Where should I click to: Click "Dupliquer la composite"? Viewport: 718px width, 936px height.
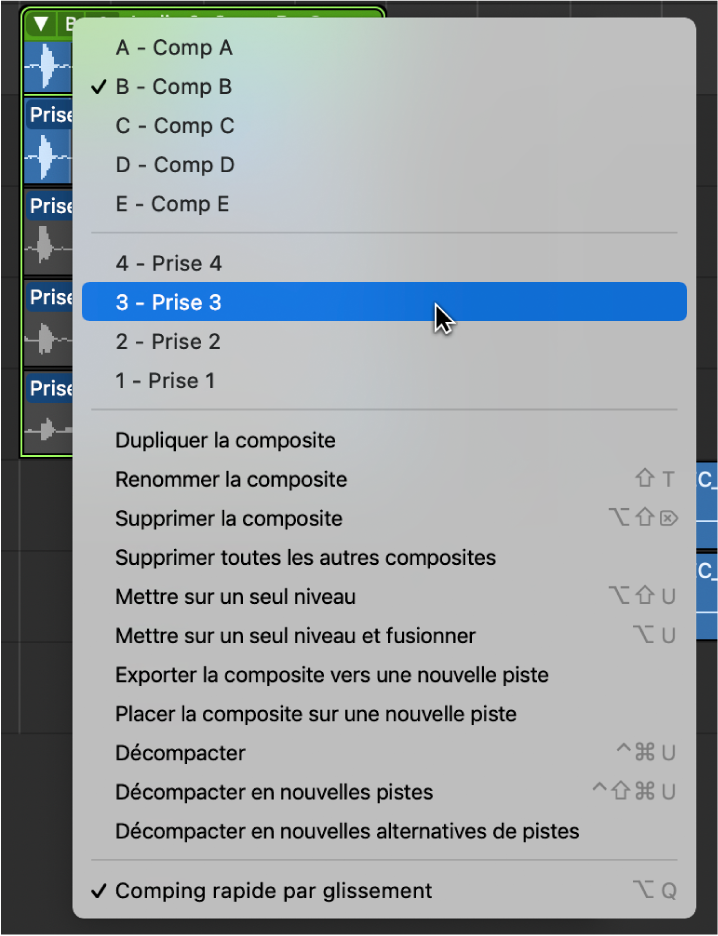pos(224,440)
